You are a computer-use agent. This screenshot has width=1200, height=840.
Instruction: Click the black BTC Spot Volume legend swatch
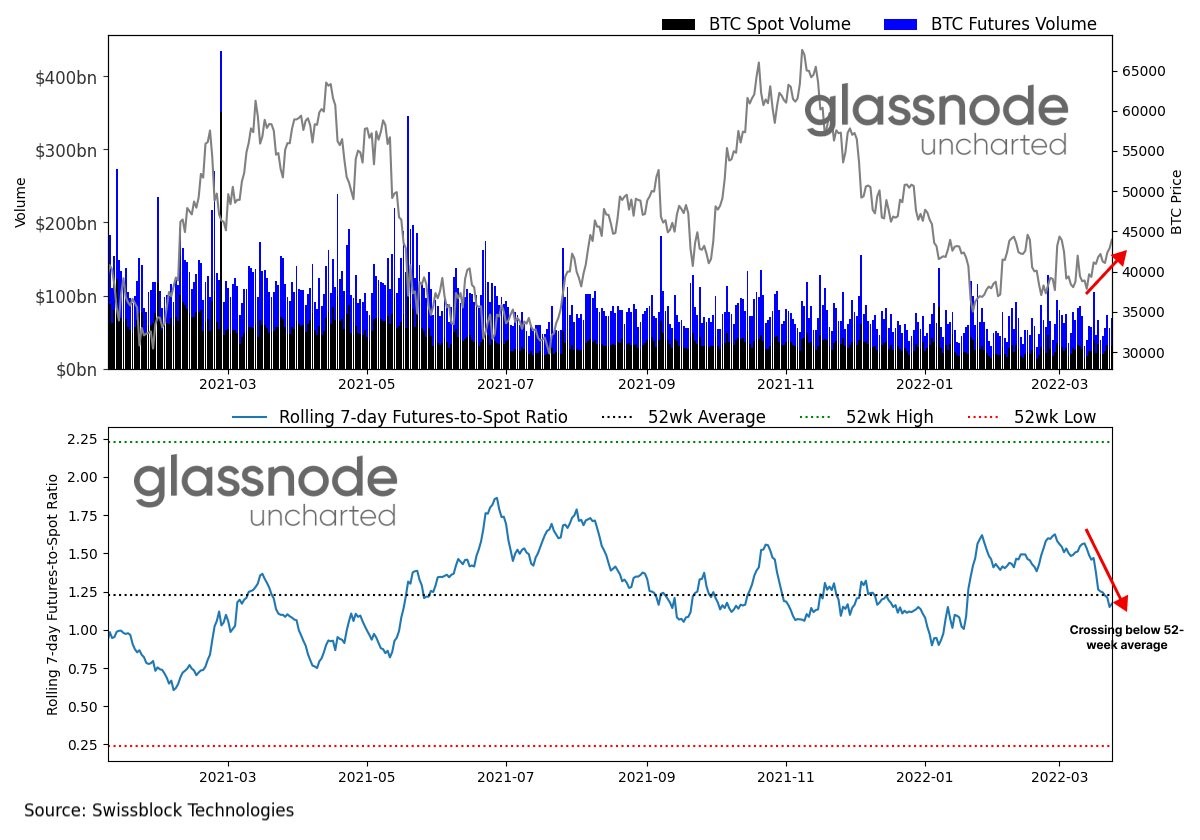(x=680, y=24)
